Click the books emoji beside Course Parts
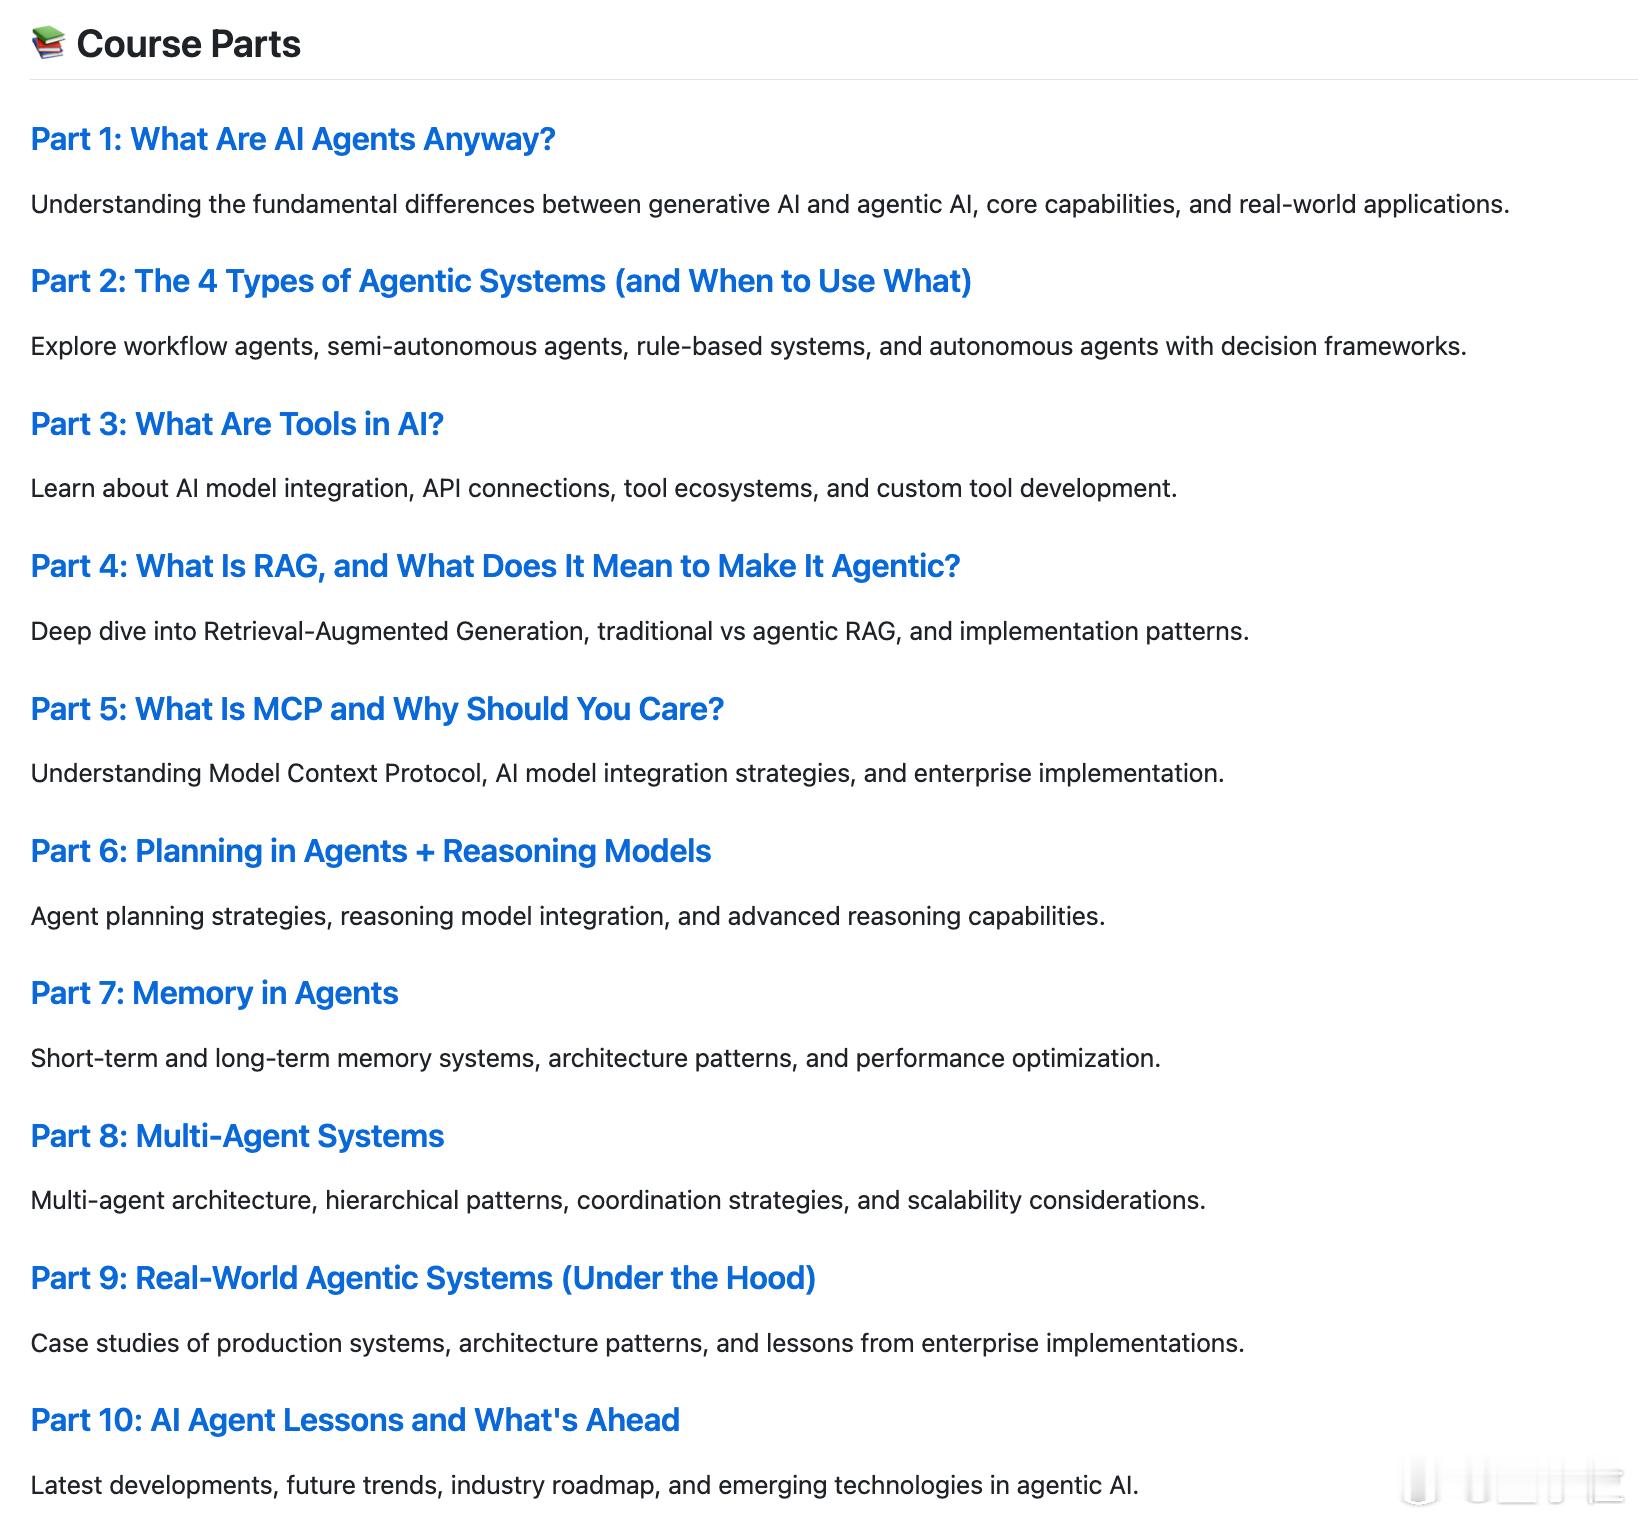This screenshot has width=1638, height=1522. click(48, 44)
